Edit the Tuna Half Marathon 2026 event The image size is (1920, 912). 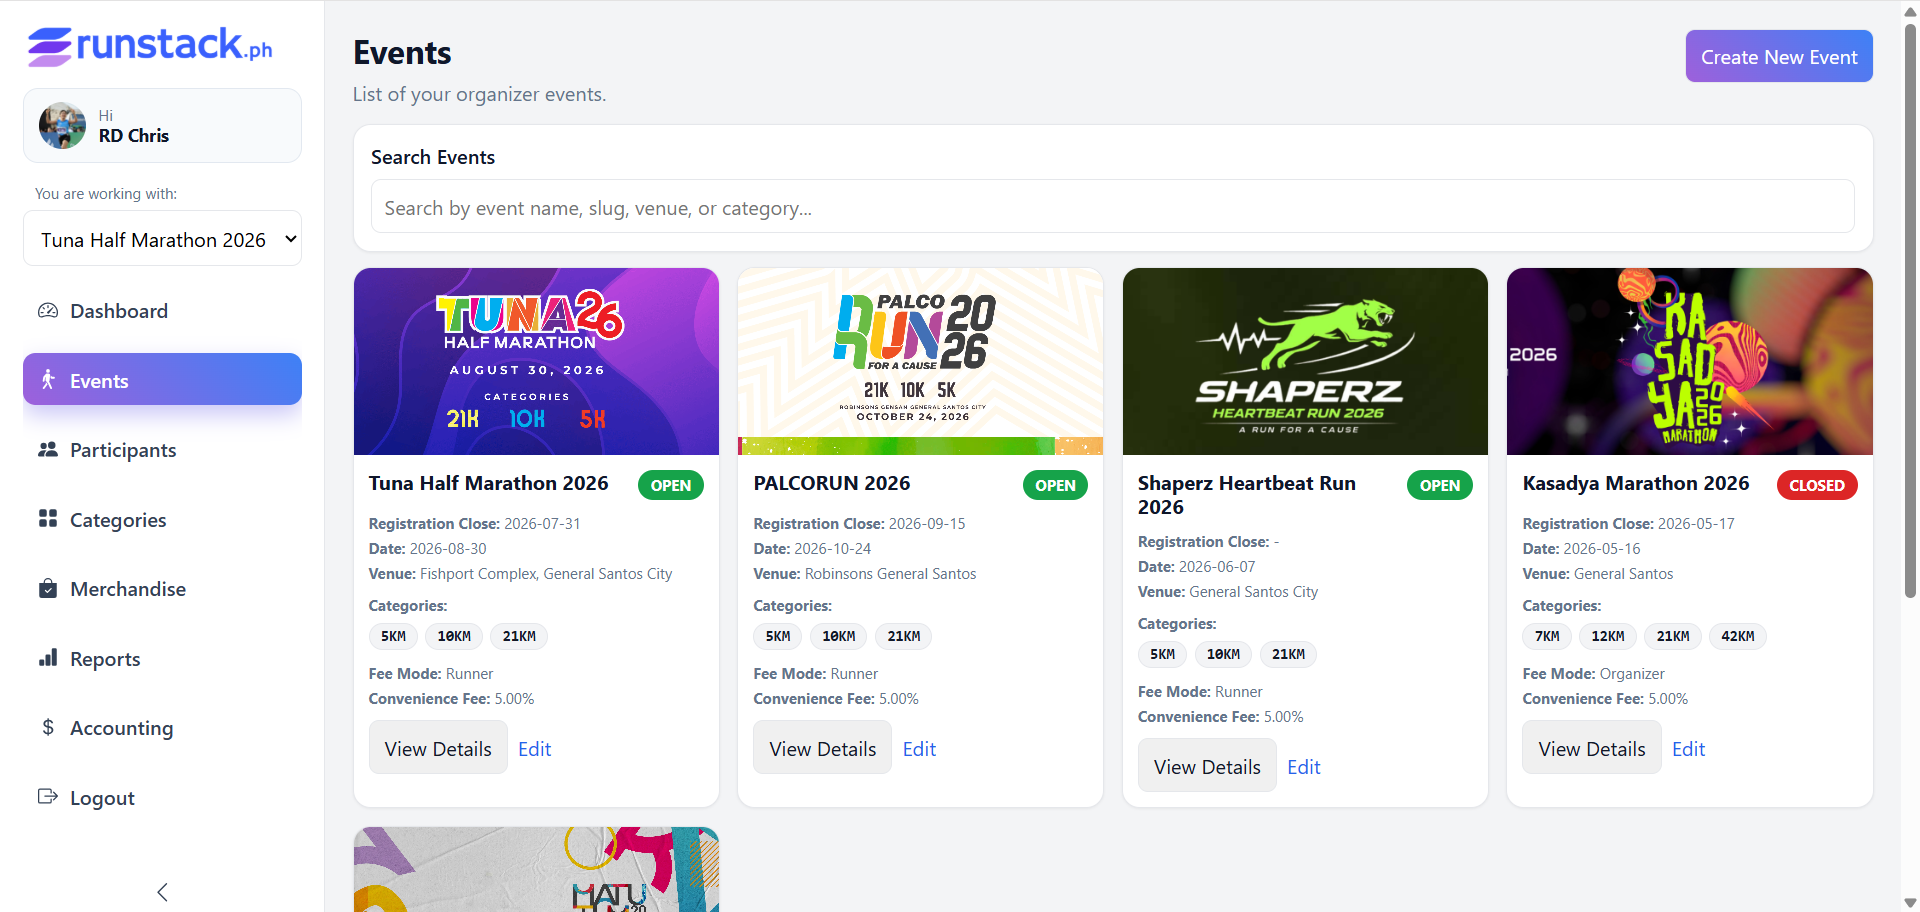[535, 749]
